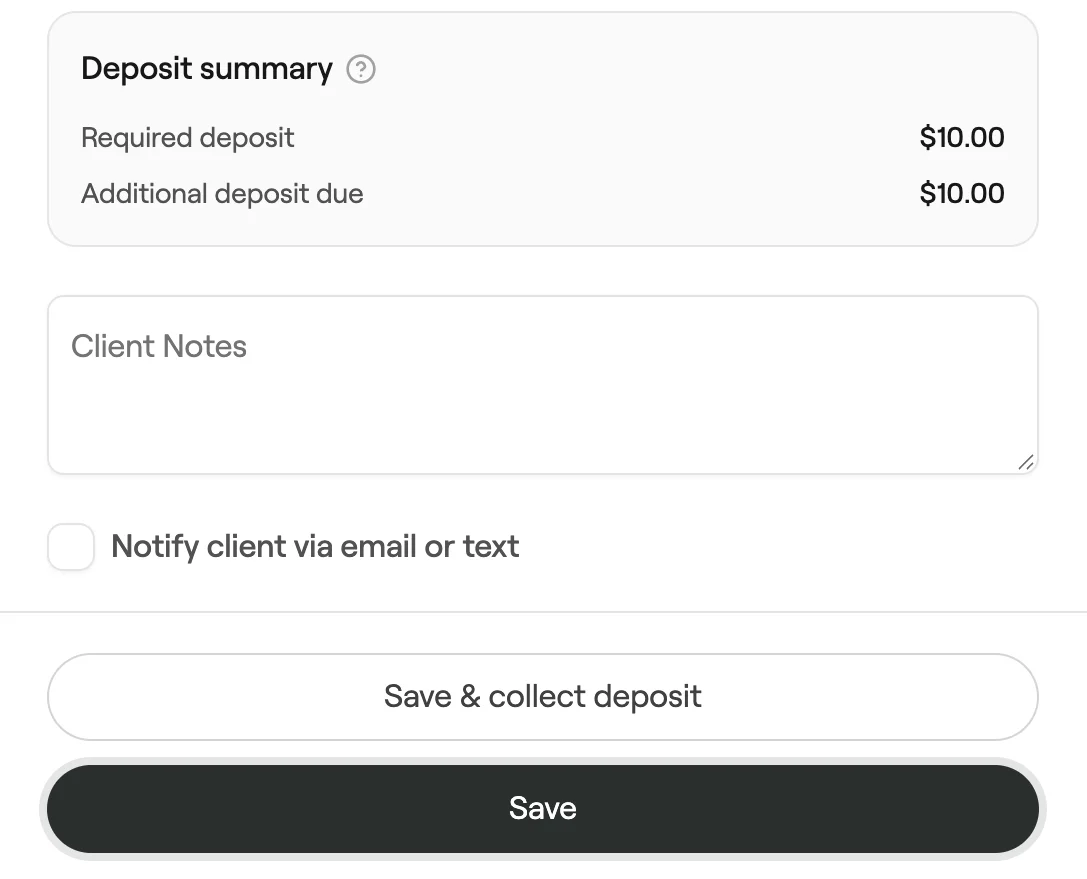Open the Deposit summary help icon
Screen dimensions: 1087x879
tap(360, 69)
